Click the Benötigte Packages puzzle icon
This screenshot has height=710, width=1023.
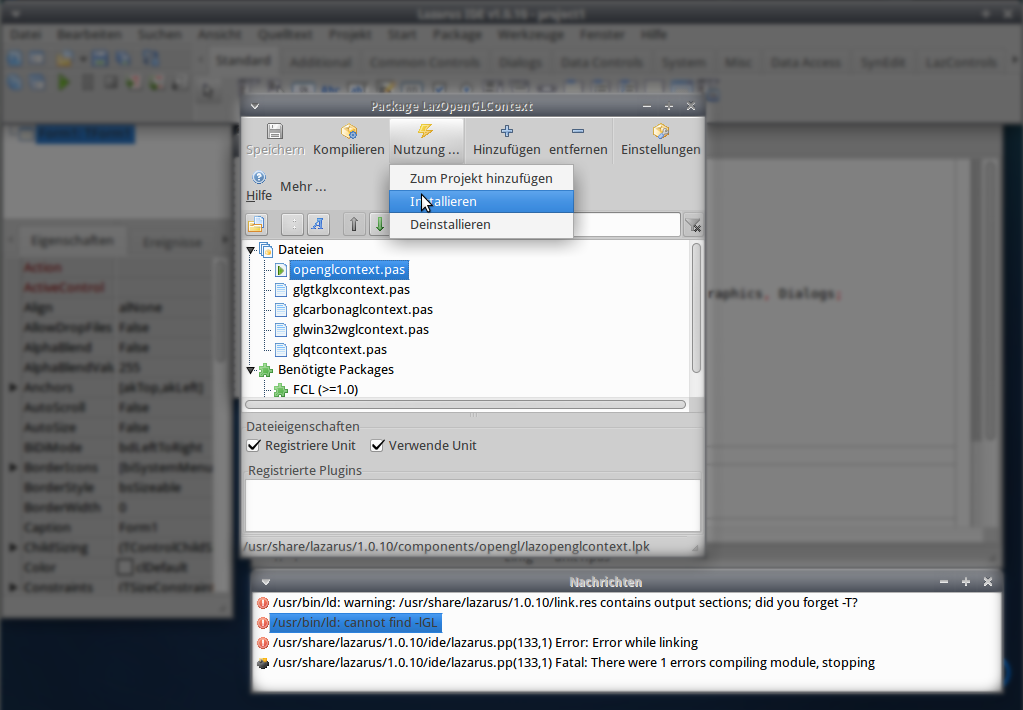[266, 370]
